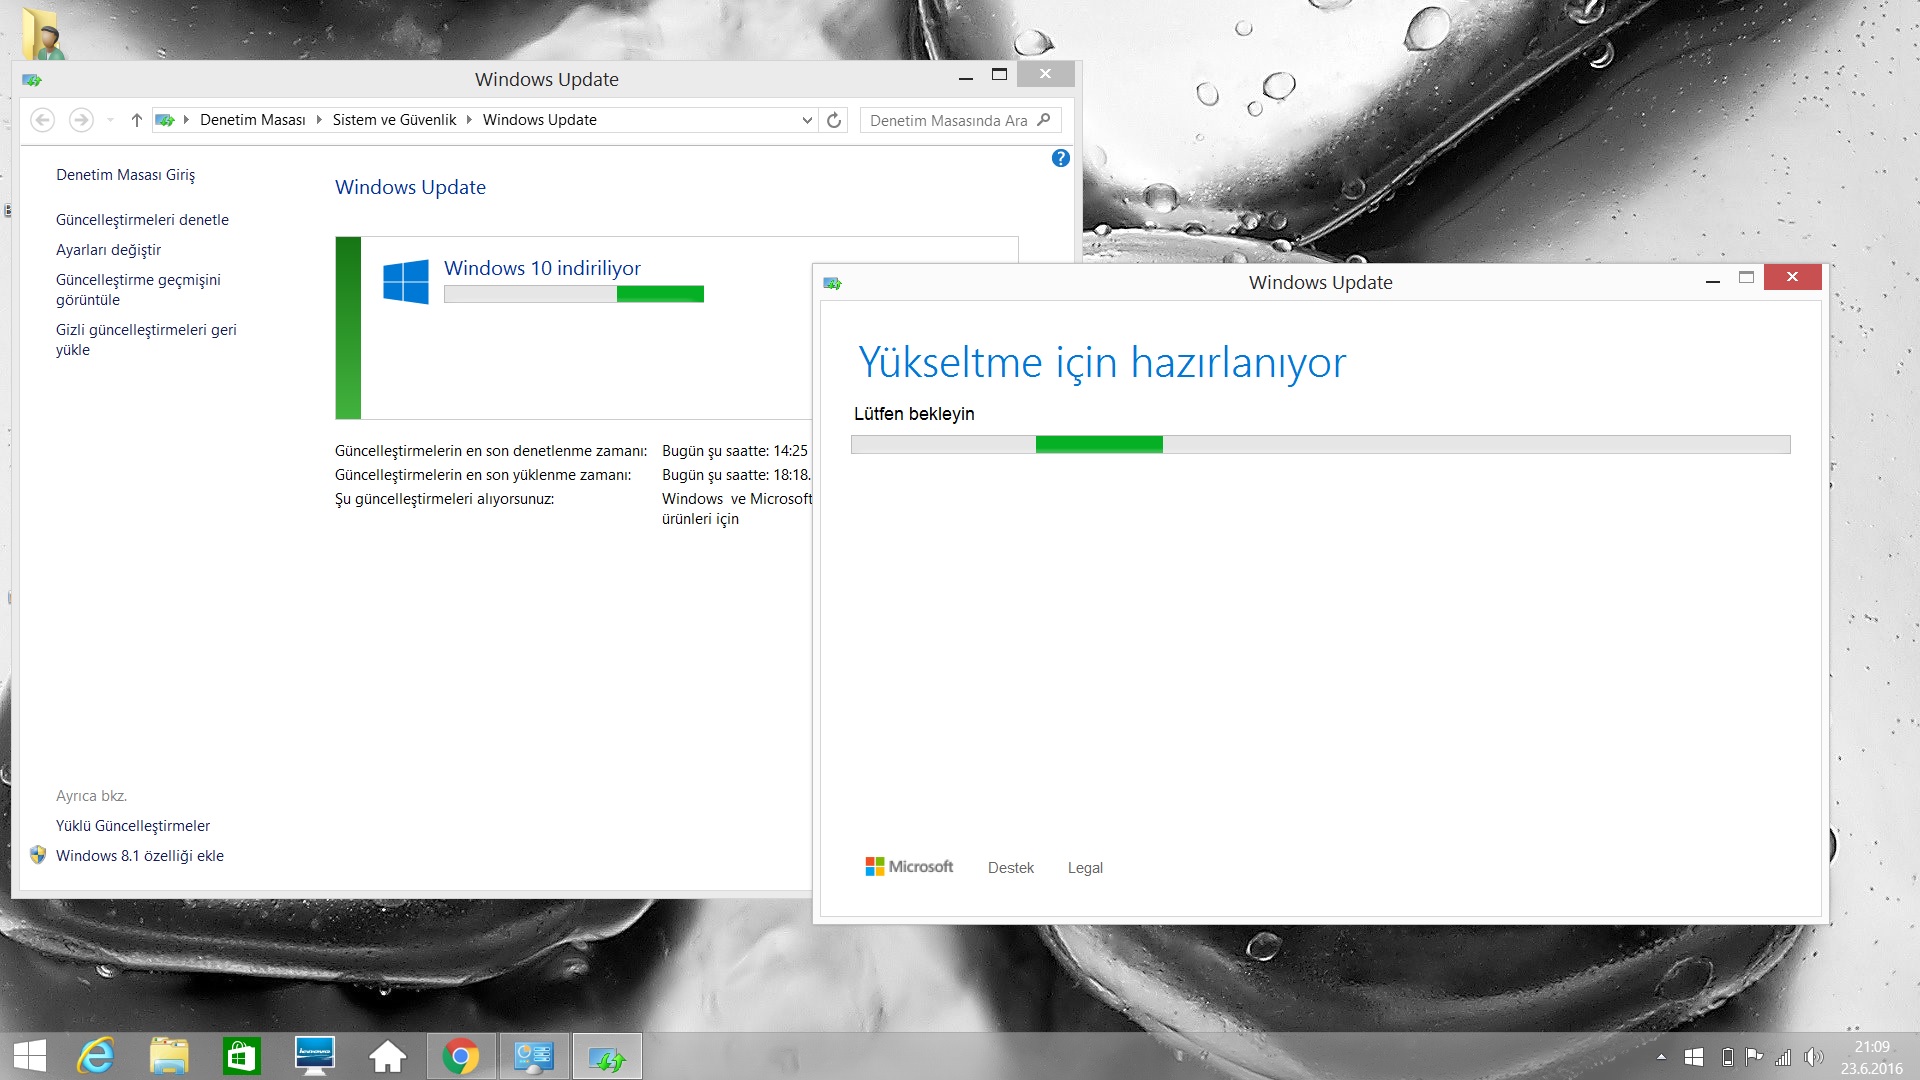
Task: Open File Explorer from taskbar
Action: pyautogui.click(x=169, y=1056)
